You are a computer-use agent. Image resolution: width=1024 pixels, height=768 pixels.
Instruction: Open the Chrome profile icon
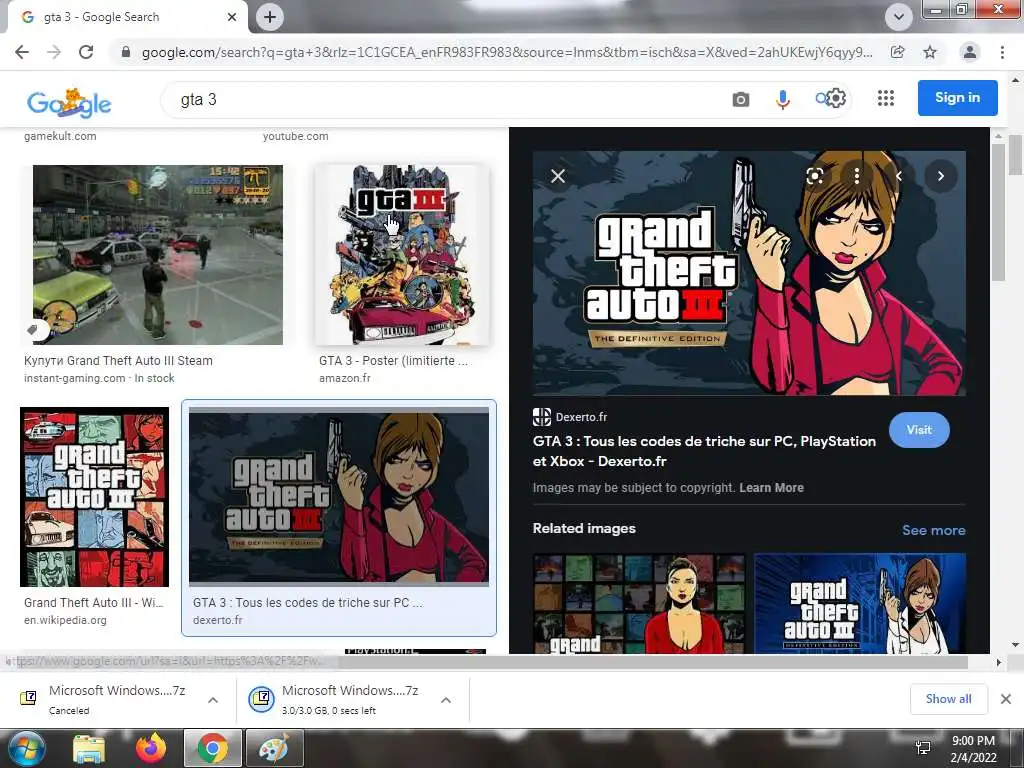[x=970, y=52]
